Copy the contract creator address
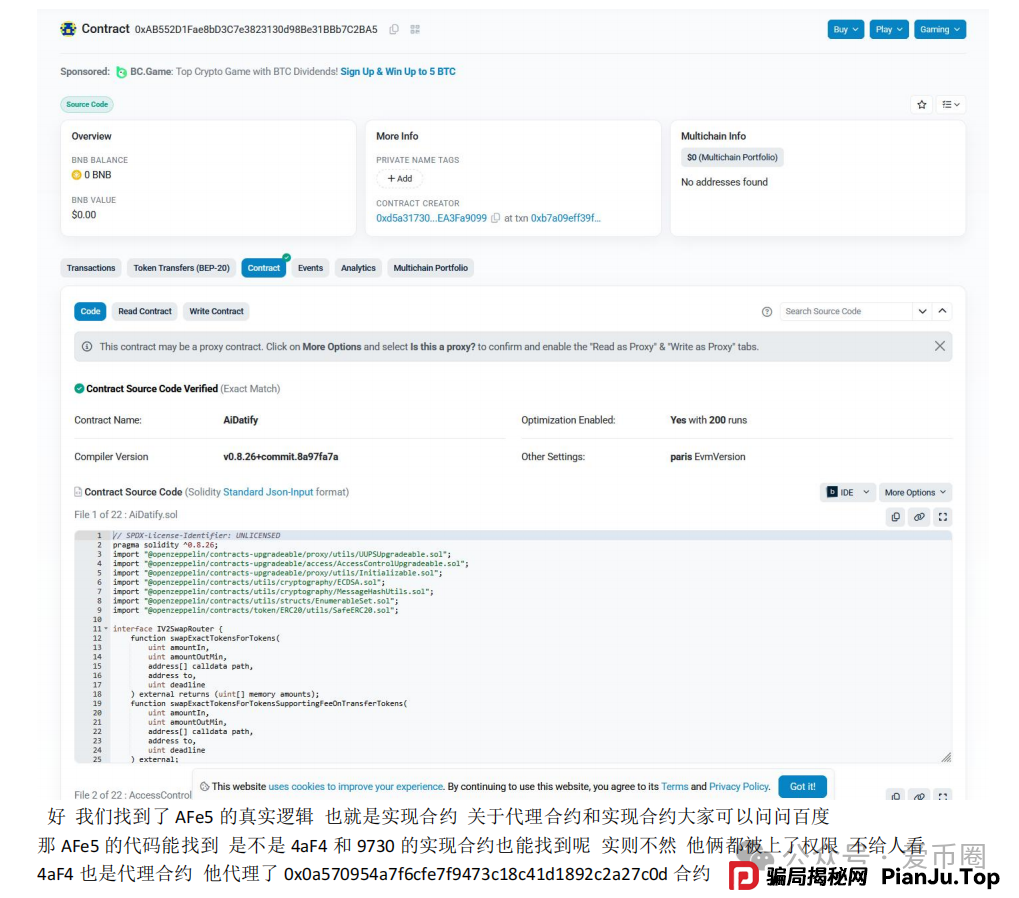The image size is (1019, 898). [495, 217]
